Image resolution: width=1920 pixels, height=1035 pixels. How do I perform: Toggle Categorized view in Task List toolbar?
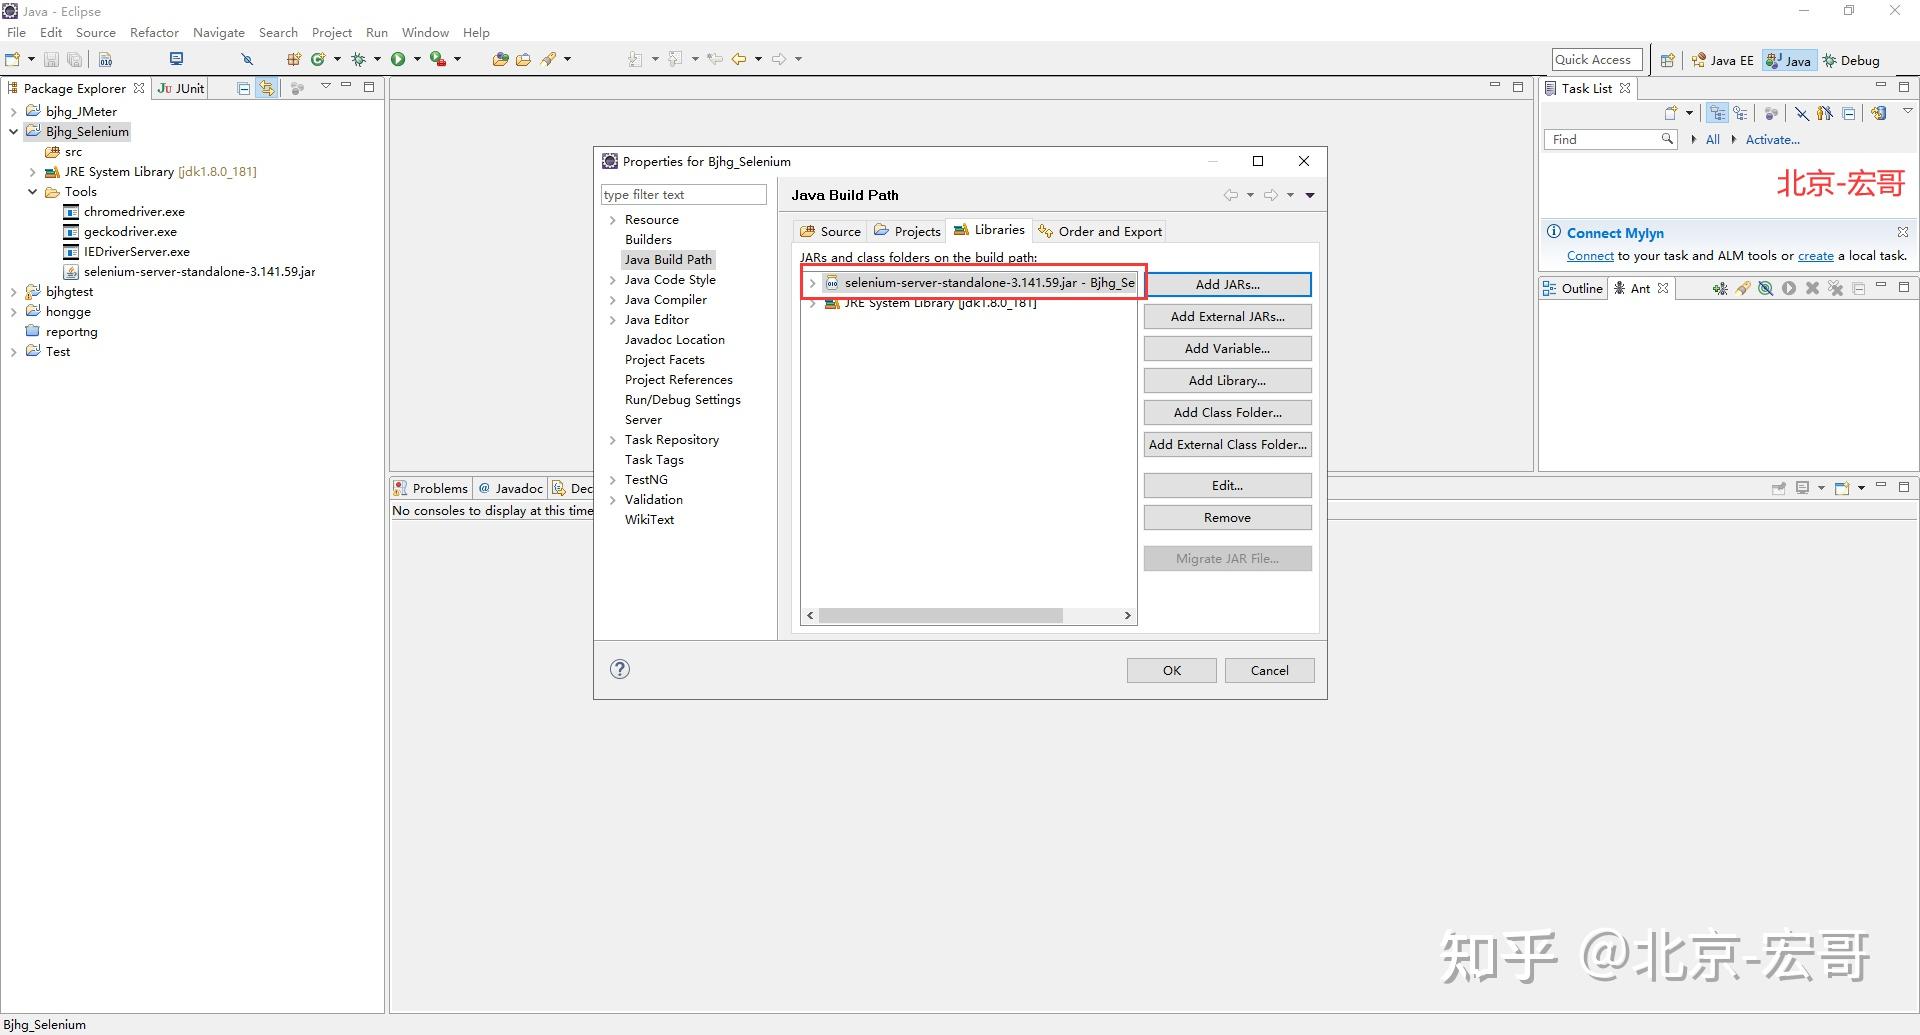pyautogui.click(x=1718, y=113)
